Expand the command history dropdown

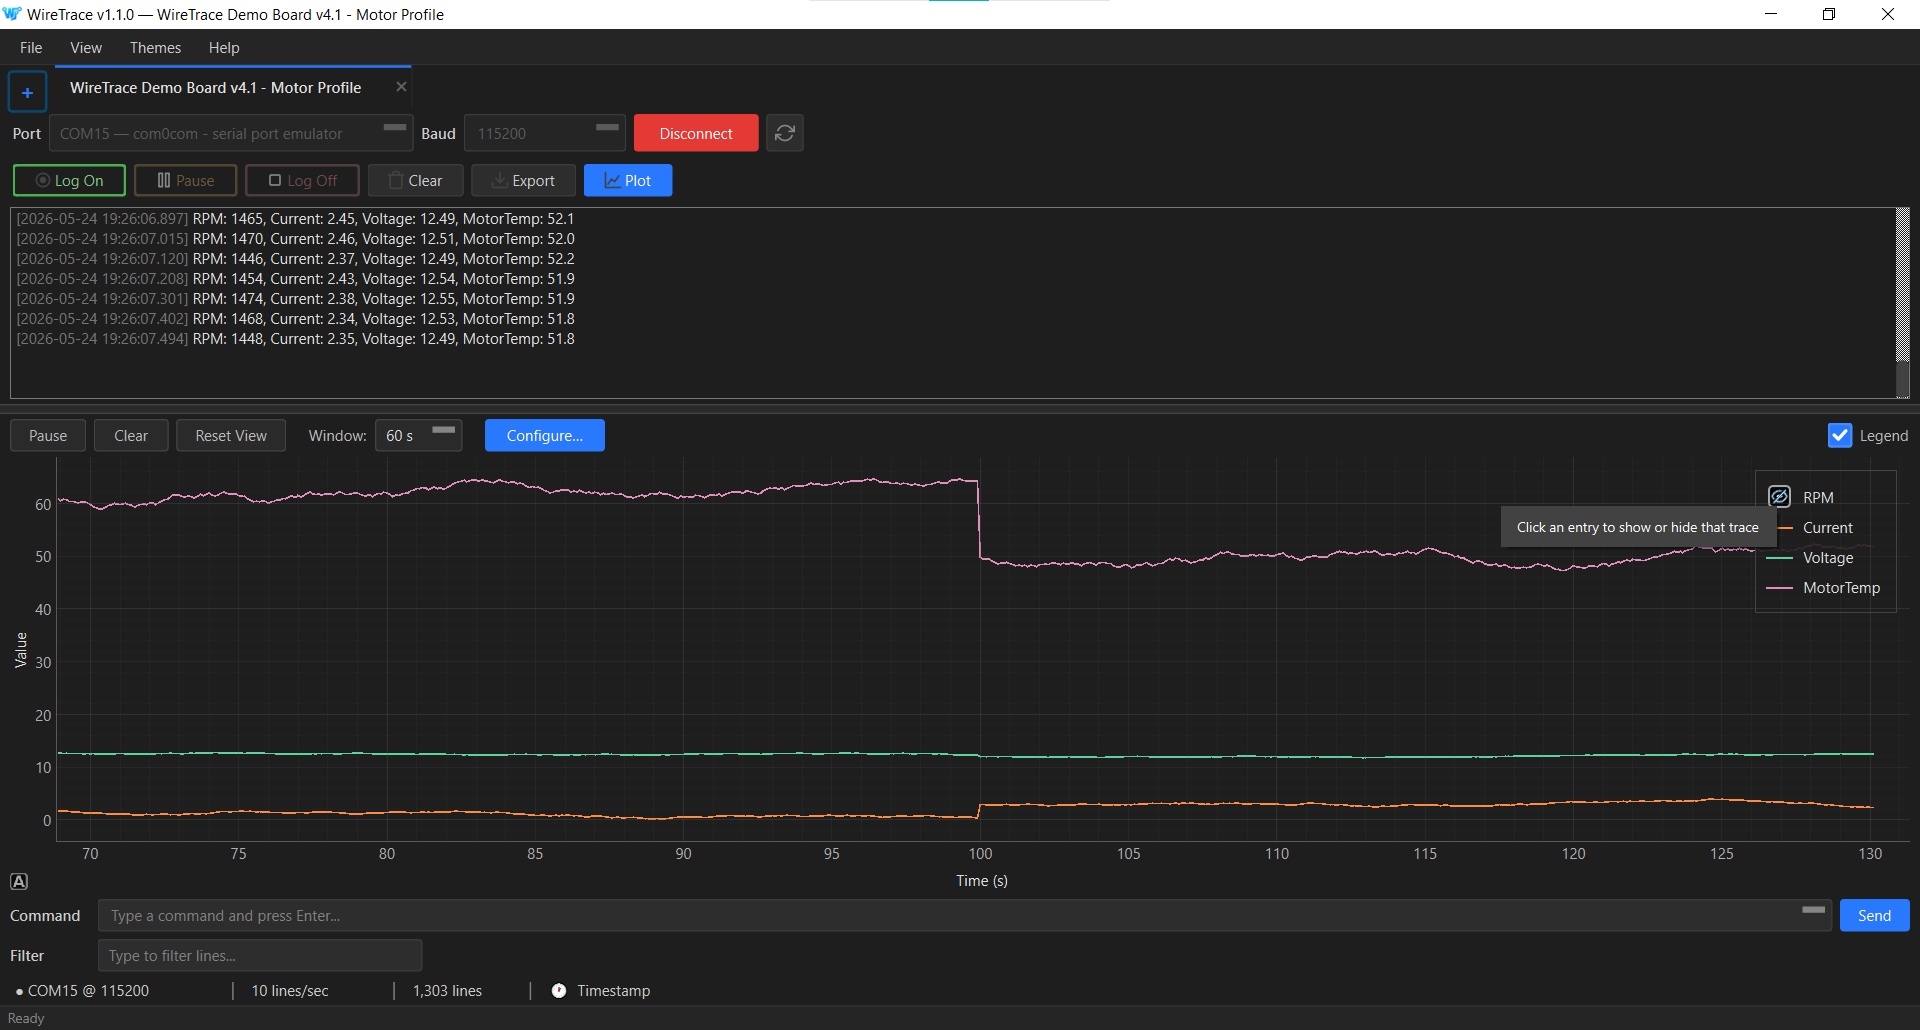click(x=1813, y=911)
